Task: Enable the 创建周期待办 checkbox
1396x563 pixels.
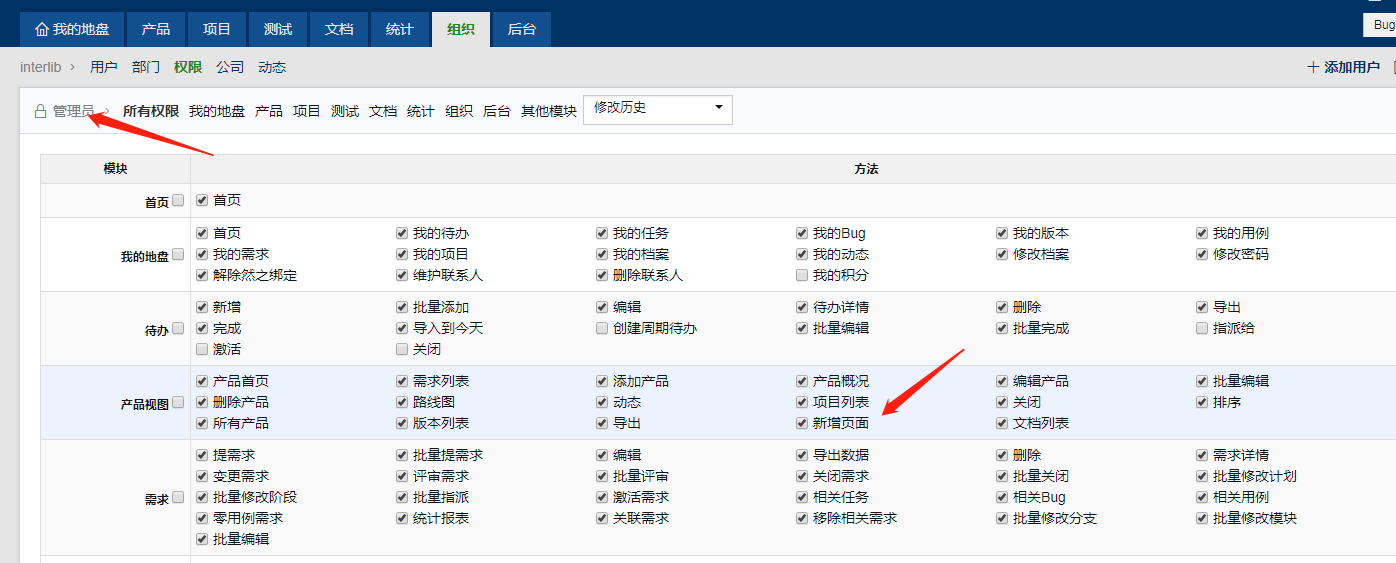Action: coord(602,328)
